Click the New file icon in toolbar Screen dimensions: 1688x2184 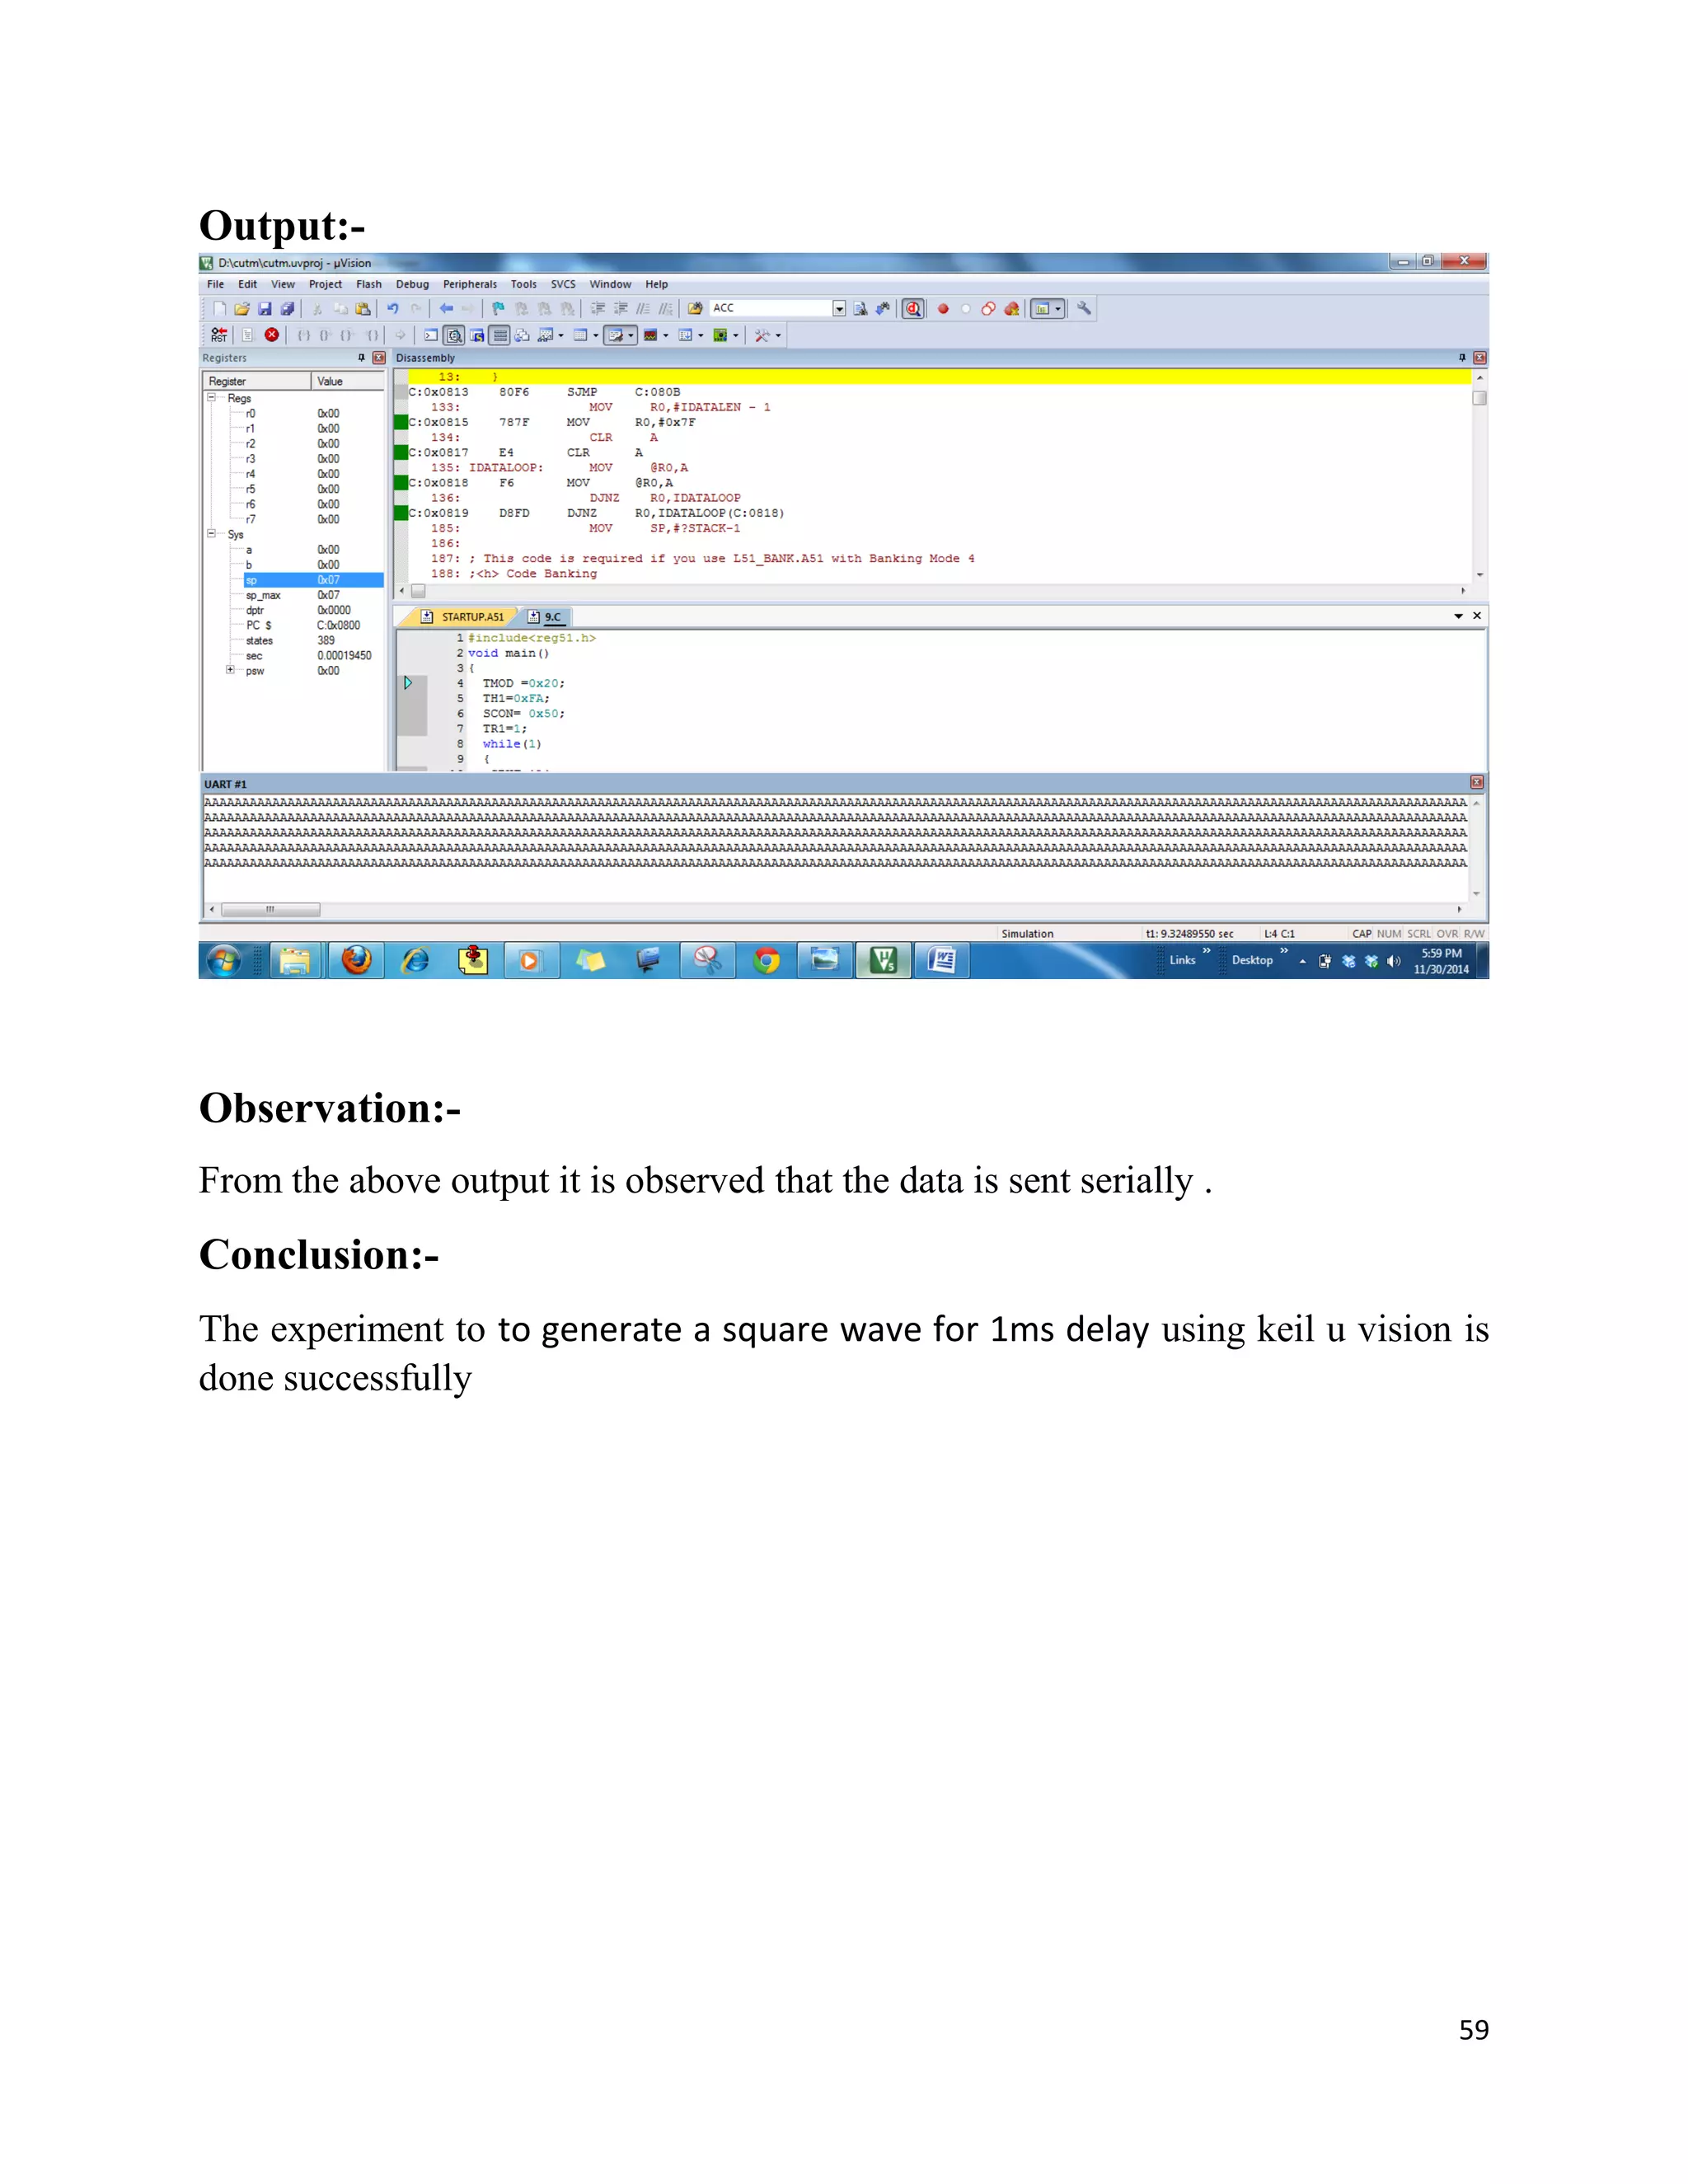220,309
